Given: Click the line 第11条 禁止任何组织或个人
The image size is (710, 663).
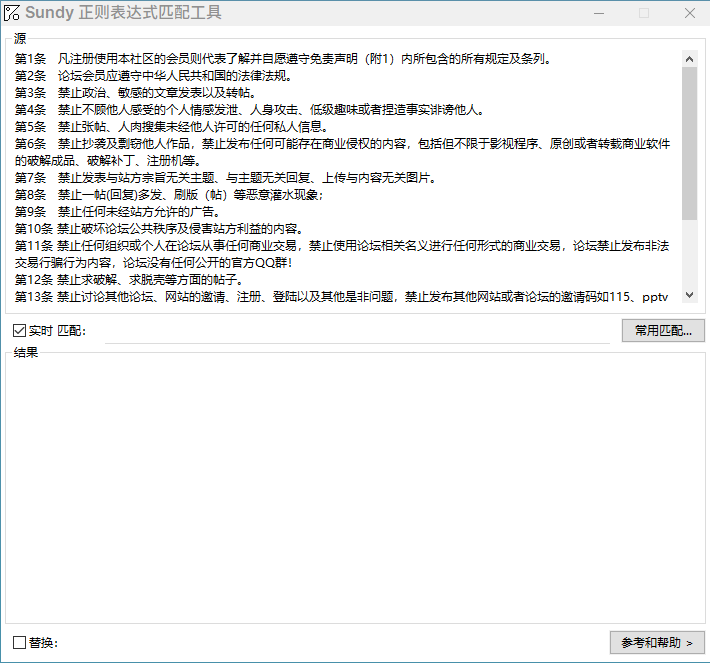Looking at the screenshot, I should point(342,245).
